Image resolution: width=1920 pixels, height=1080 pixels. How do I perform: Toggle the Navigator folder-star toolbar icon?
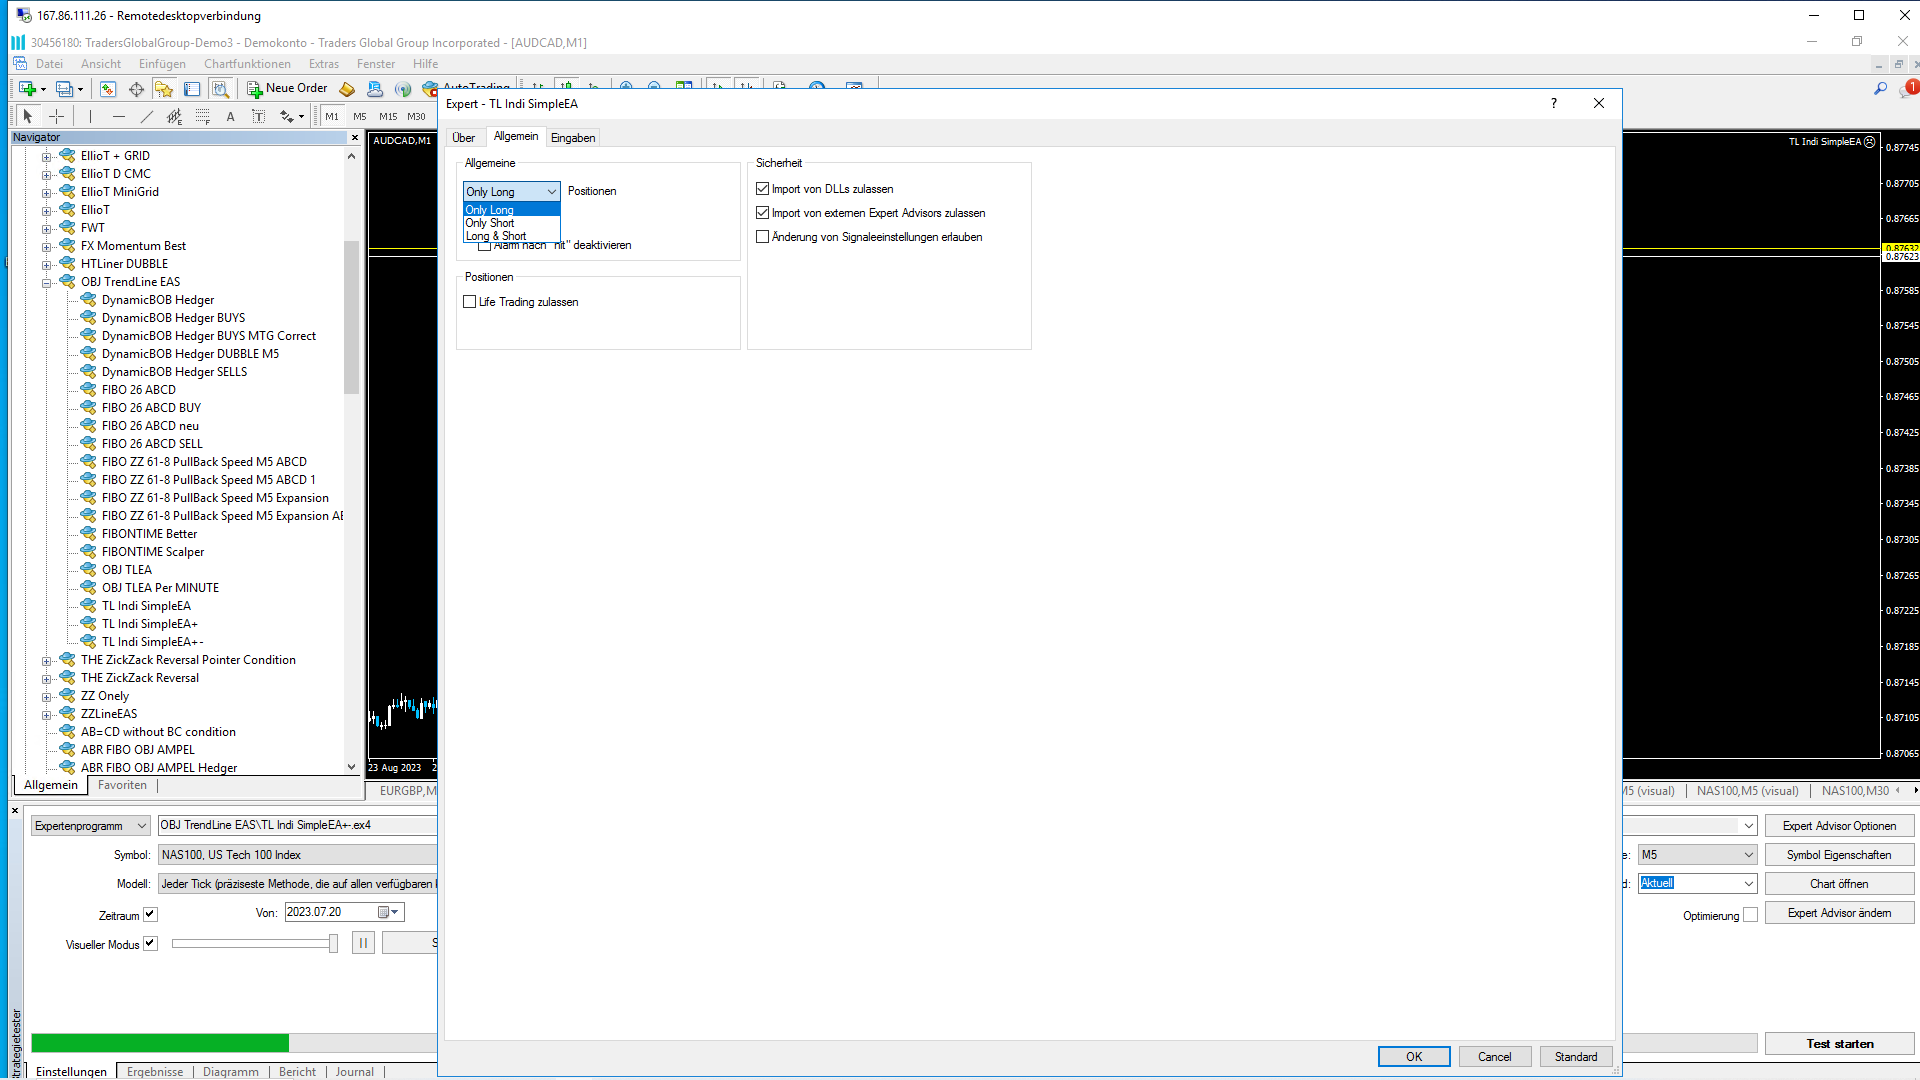click(x=164, y=89)
